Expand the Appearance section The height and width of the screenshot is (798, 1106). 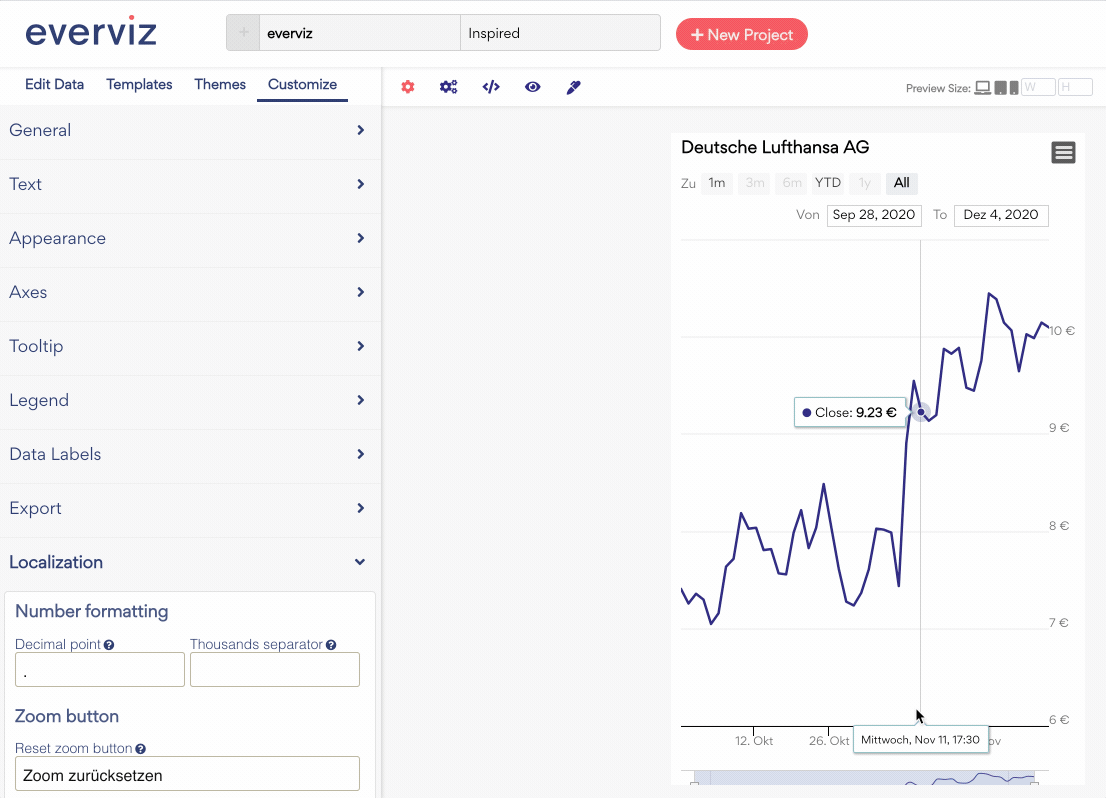pyautogui.click(x=188, y=238)
